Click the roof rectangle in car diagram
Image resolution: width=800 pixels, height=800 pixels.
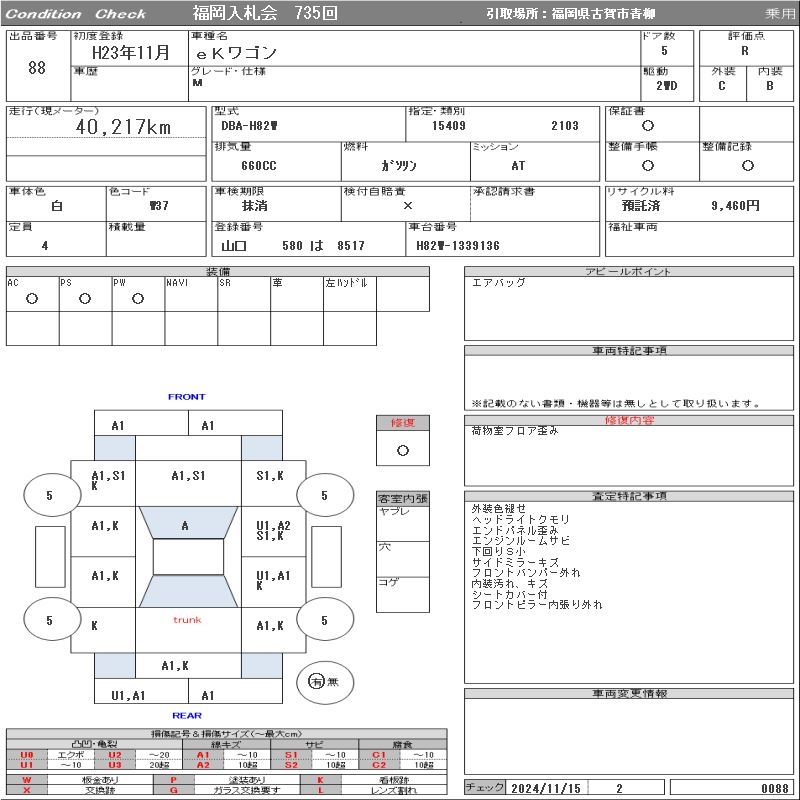tap(188, 557)
